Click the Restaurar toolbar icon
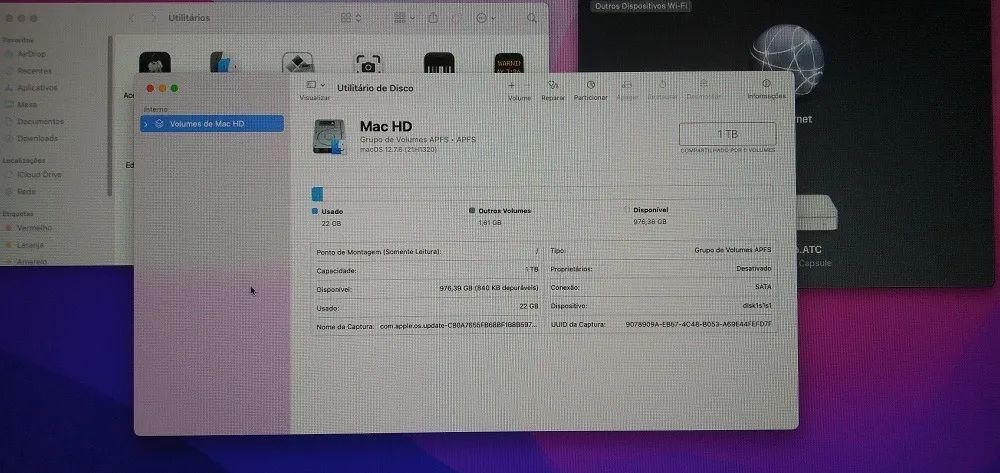This screenshot has height=473, width=1000. [x=663, y=85]
